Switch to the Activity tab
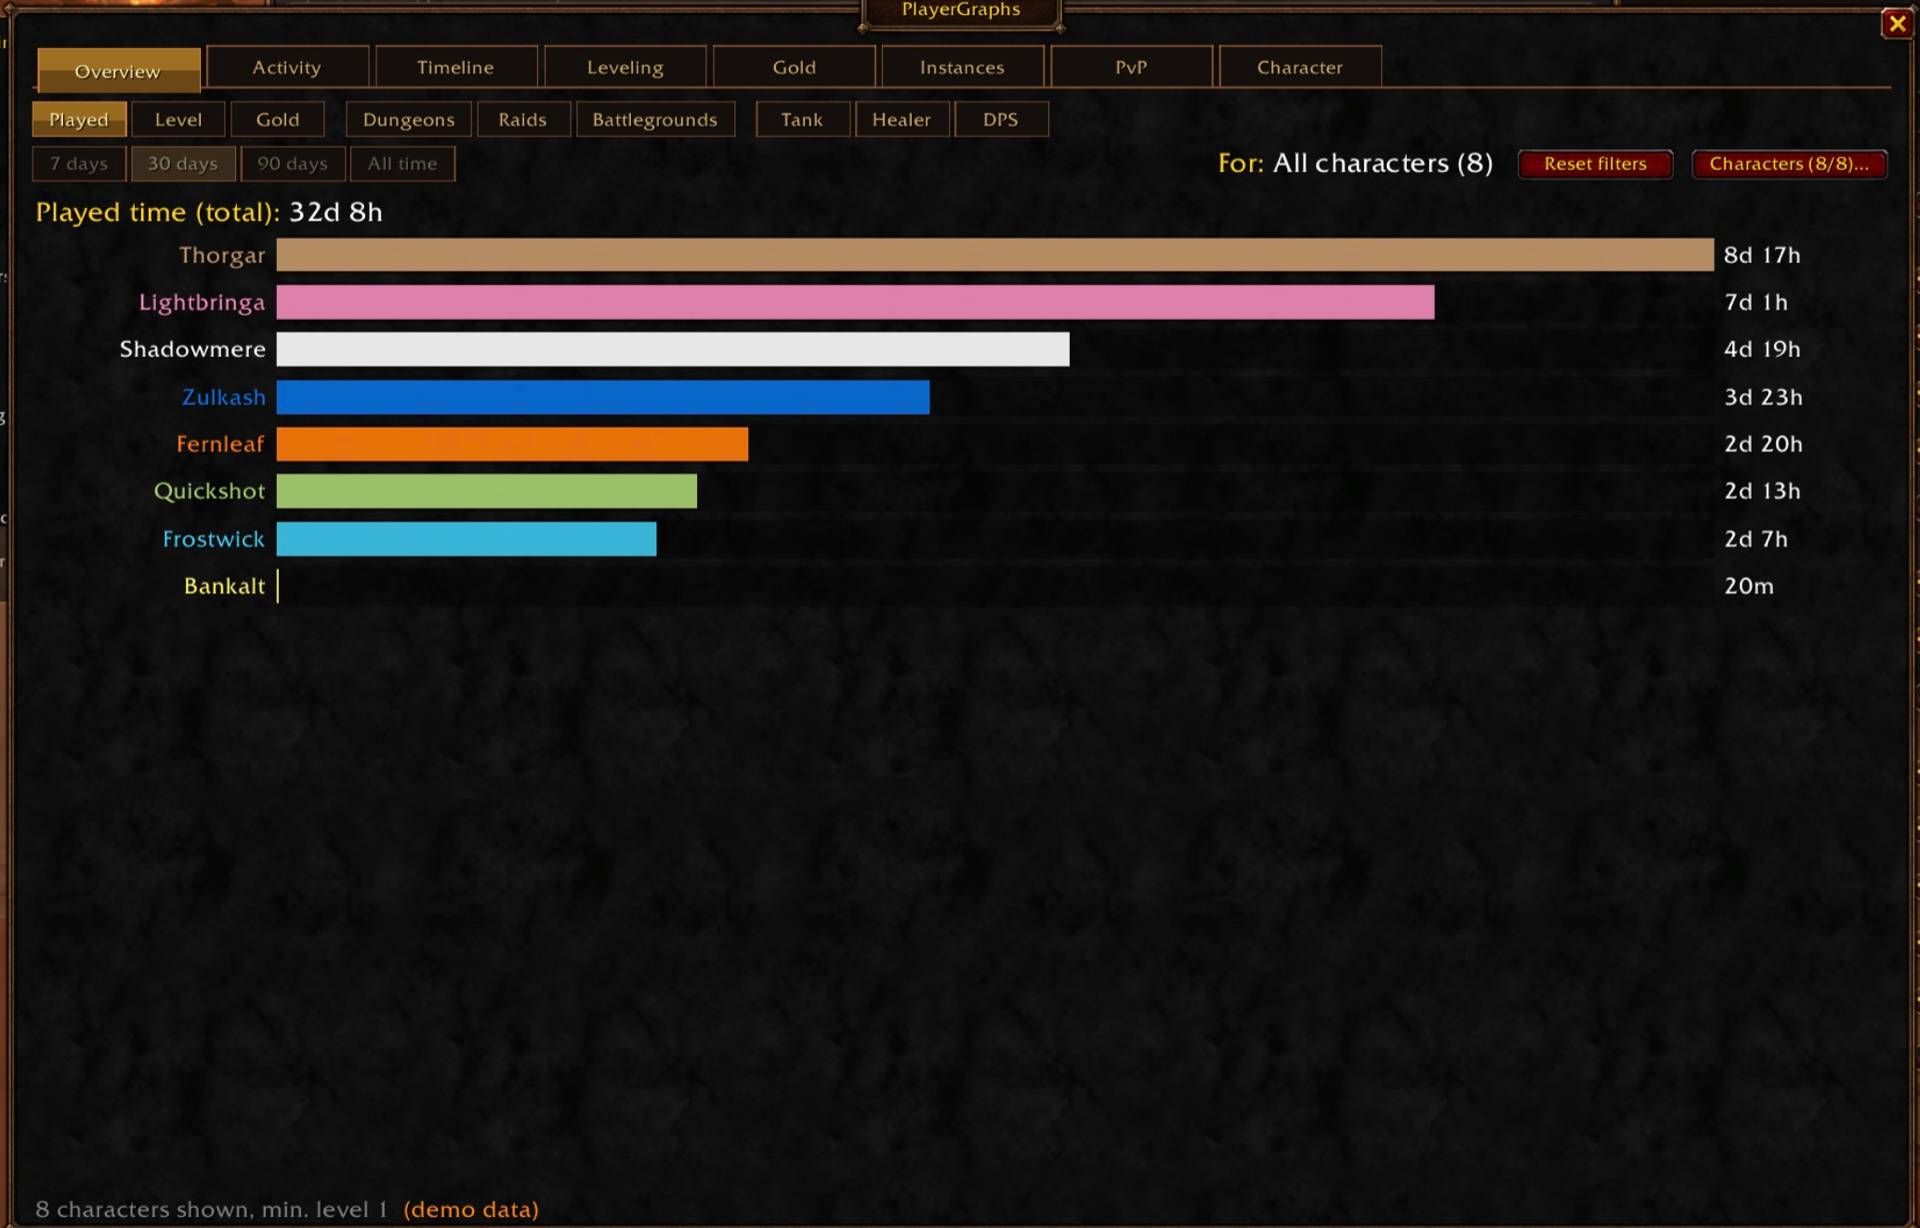The image size is (1920, 1228). (287, 67)
